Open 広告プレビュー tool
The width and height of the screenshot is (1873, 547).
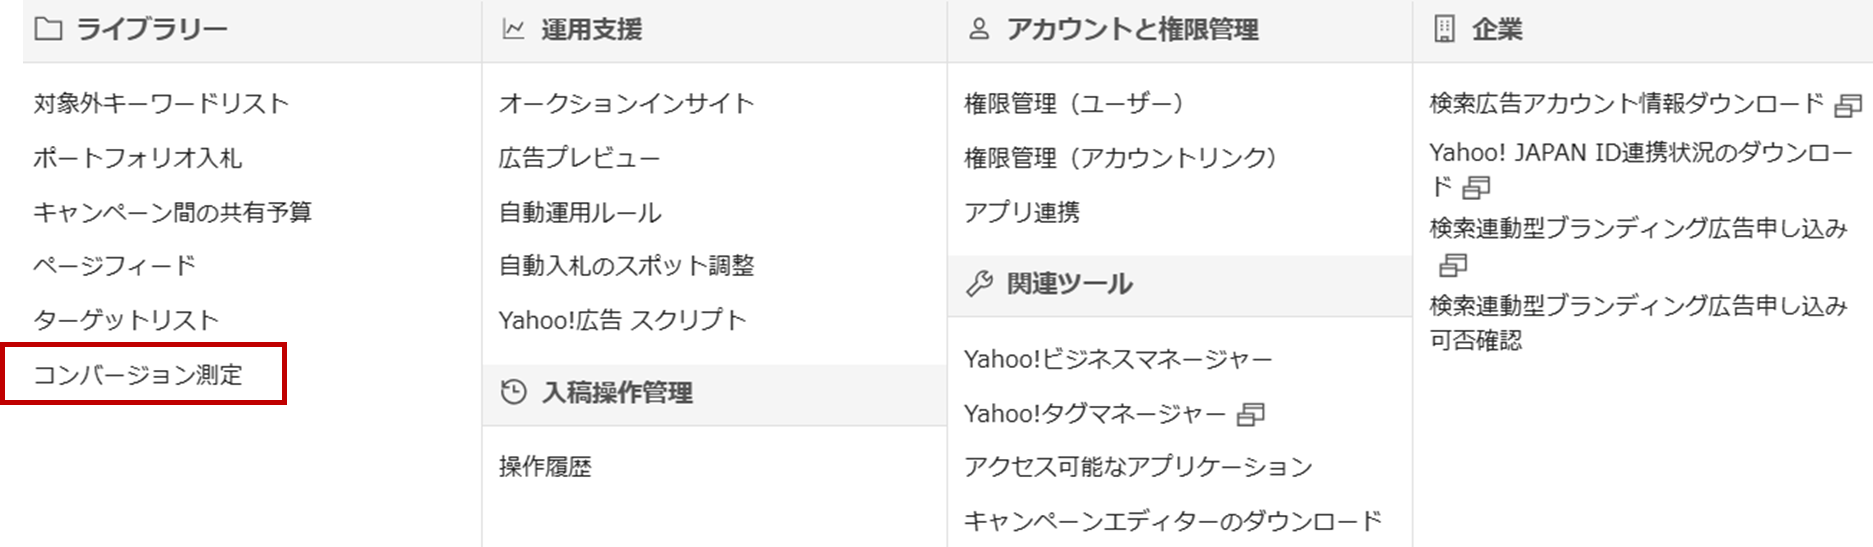[580, 158]
